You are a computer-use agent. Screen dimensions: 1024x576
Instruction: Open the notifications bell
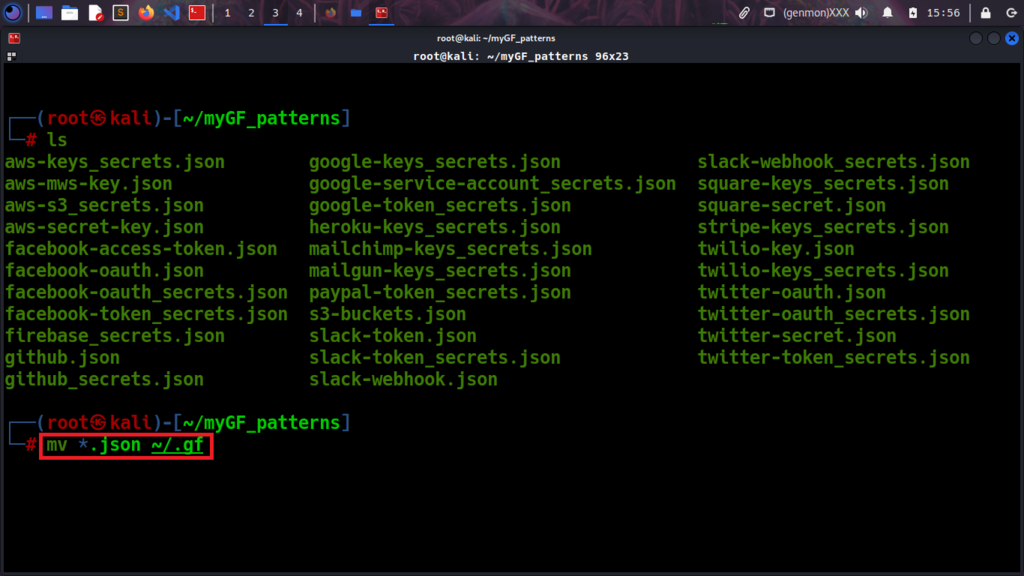pyautogui.click(x=887, y=13)
